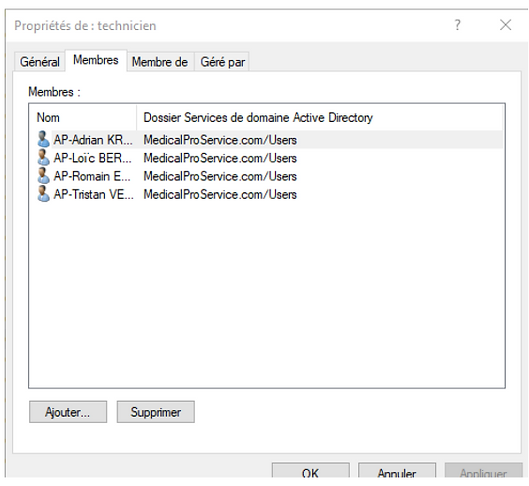529x486 pixels.
Task: Click the user icon beside AP-Tristan VE...
Action: click(43, 194)
